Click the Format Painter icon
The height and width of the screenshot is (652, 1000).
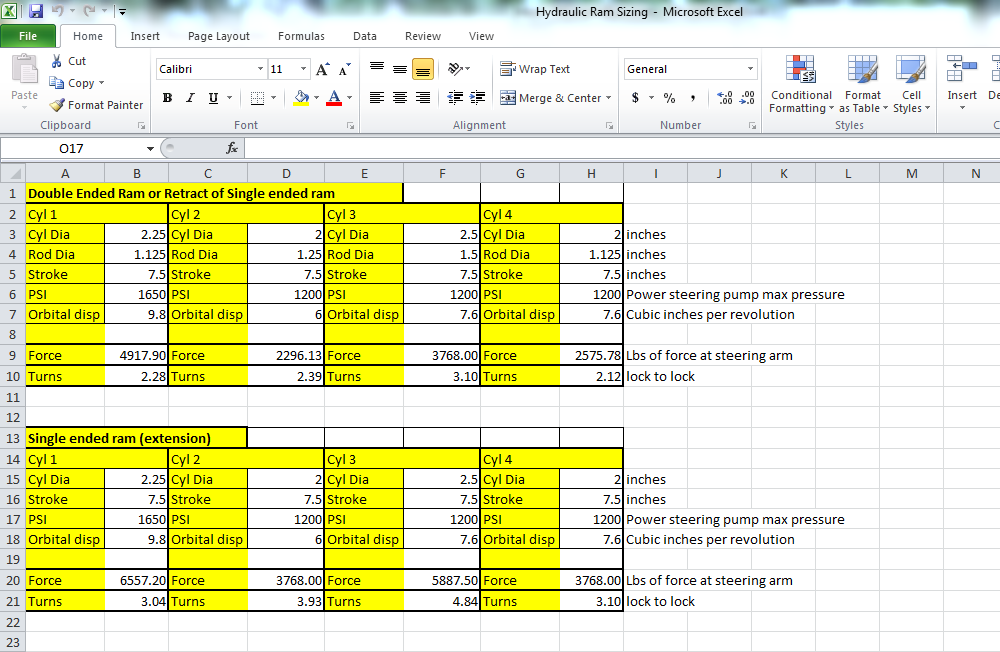click(58, 105)
